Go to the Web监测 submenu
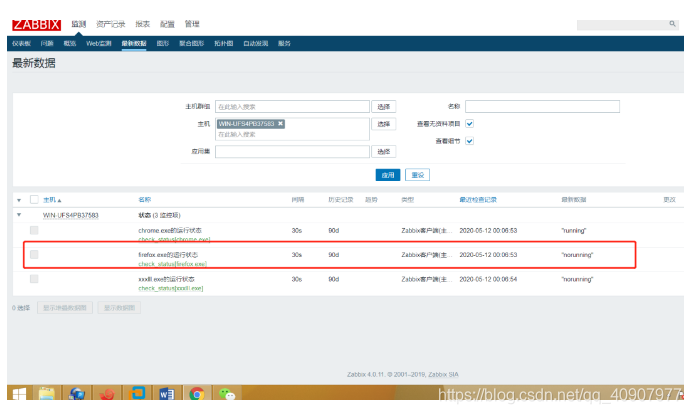 99,43
